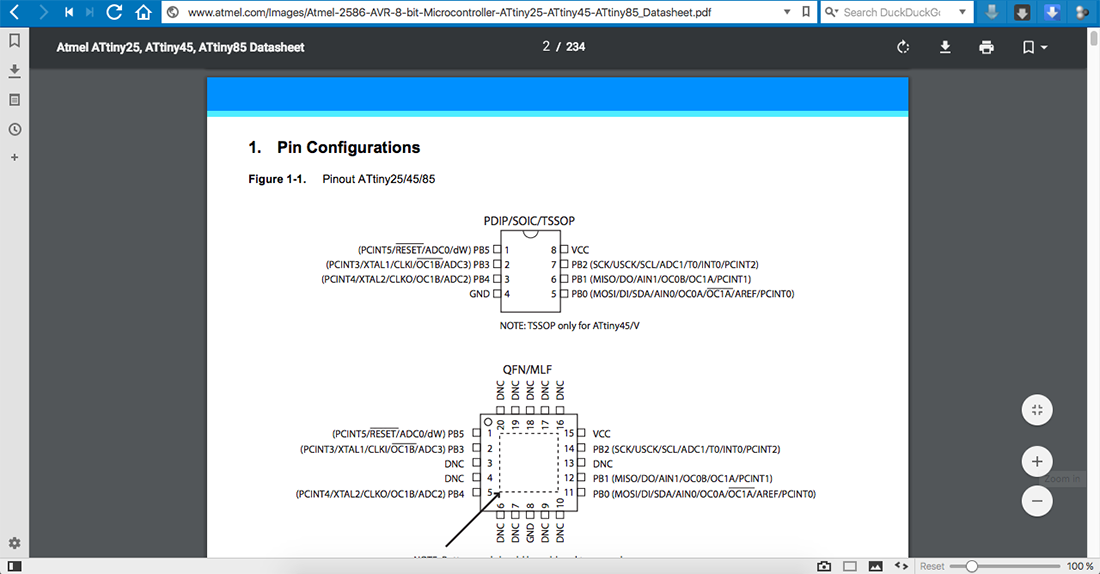
Task: Click the current page number field
Action: click(x=546, y=46)
